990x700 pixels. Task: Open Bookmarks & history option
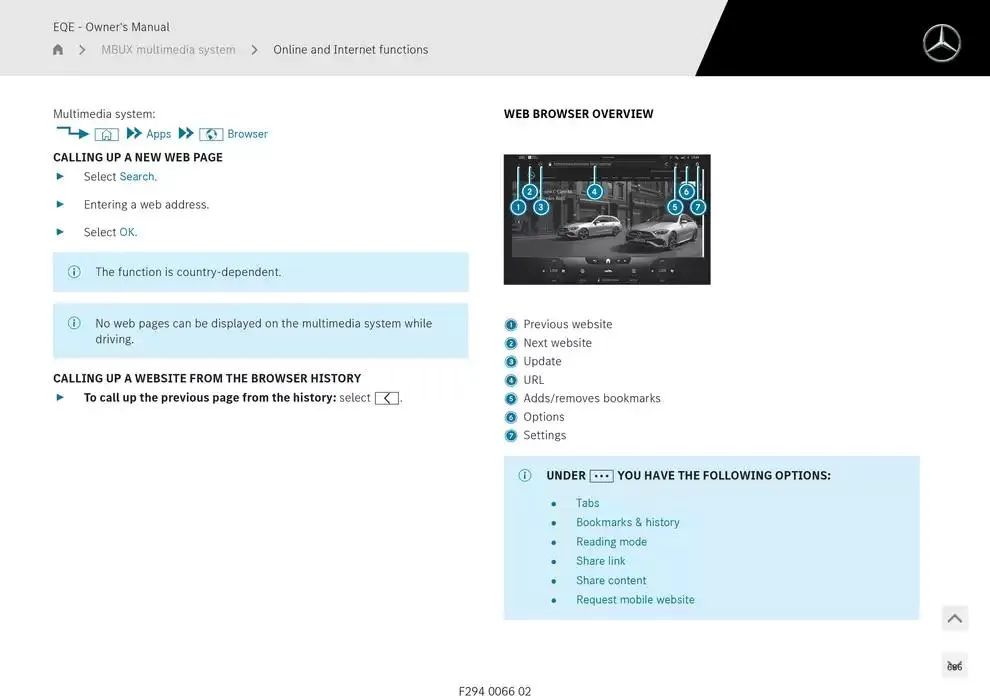[x=627, y=522]
